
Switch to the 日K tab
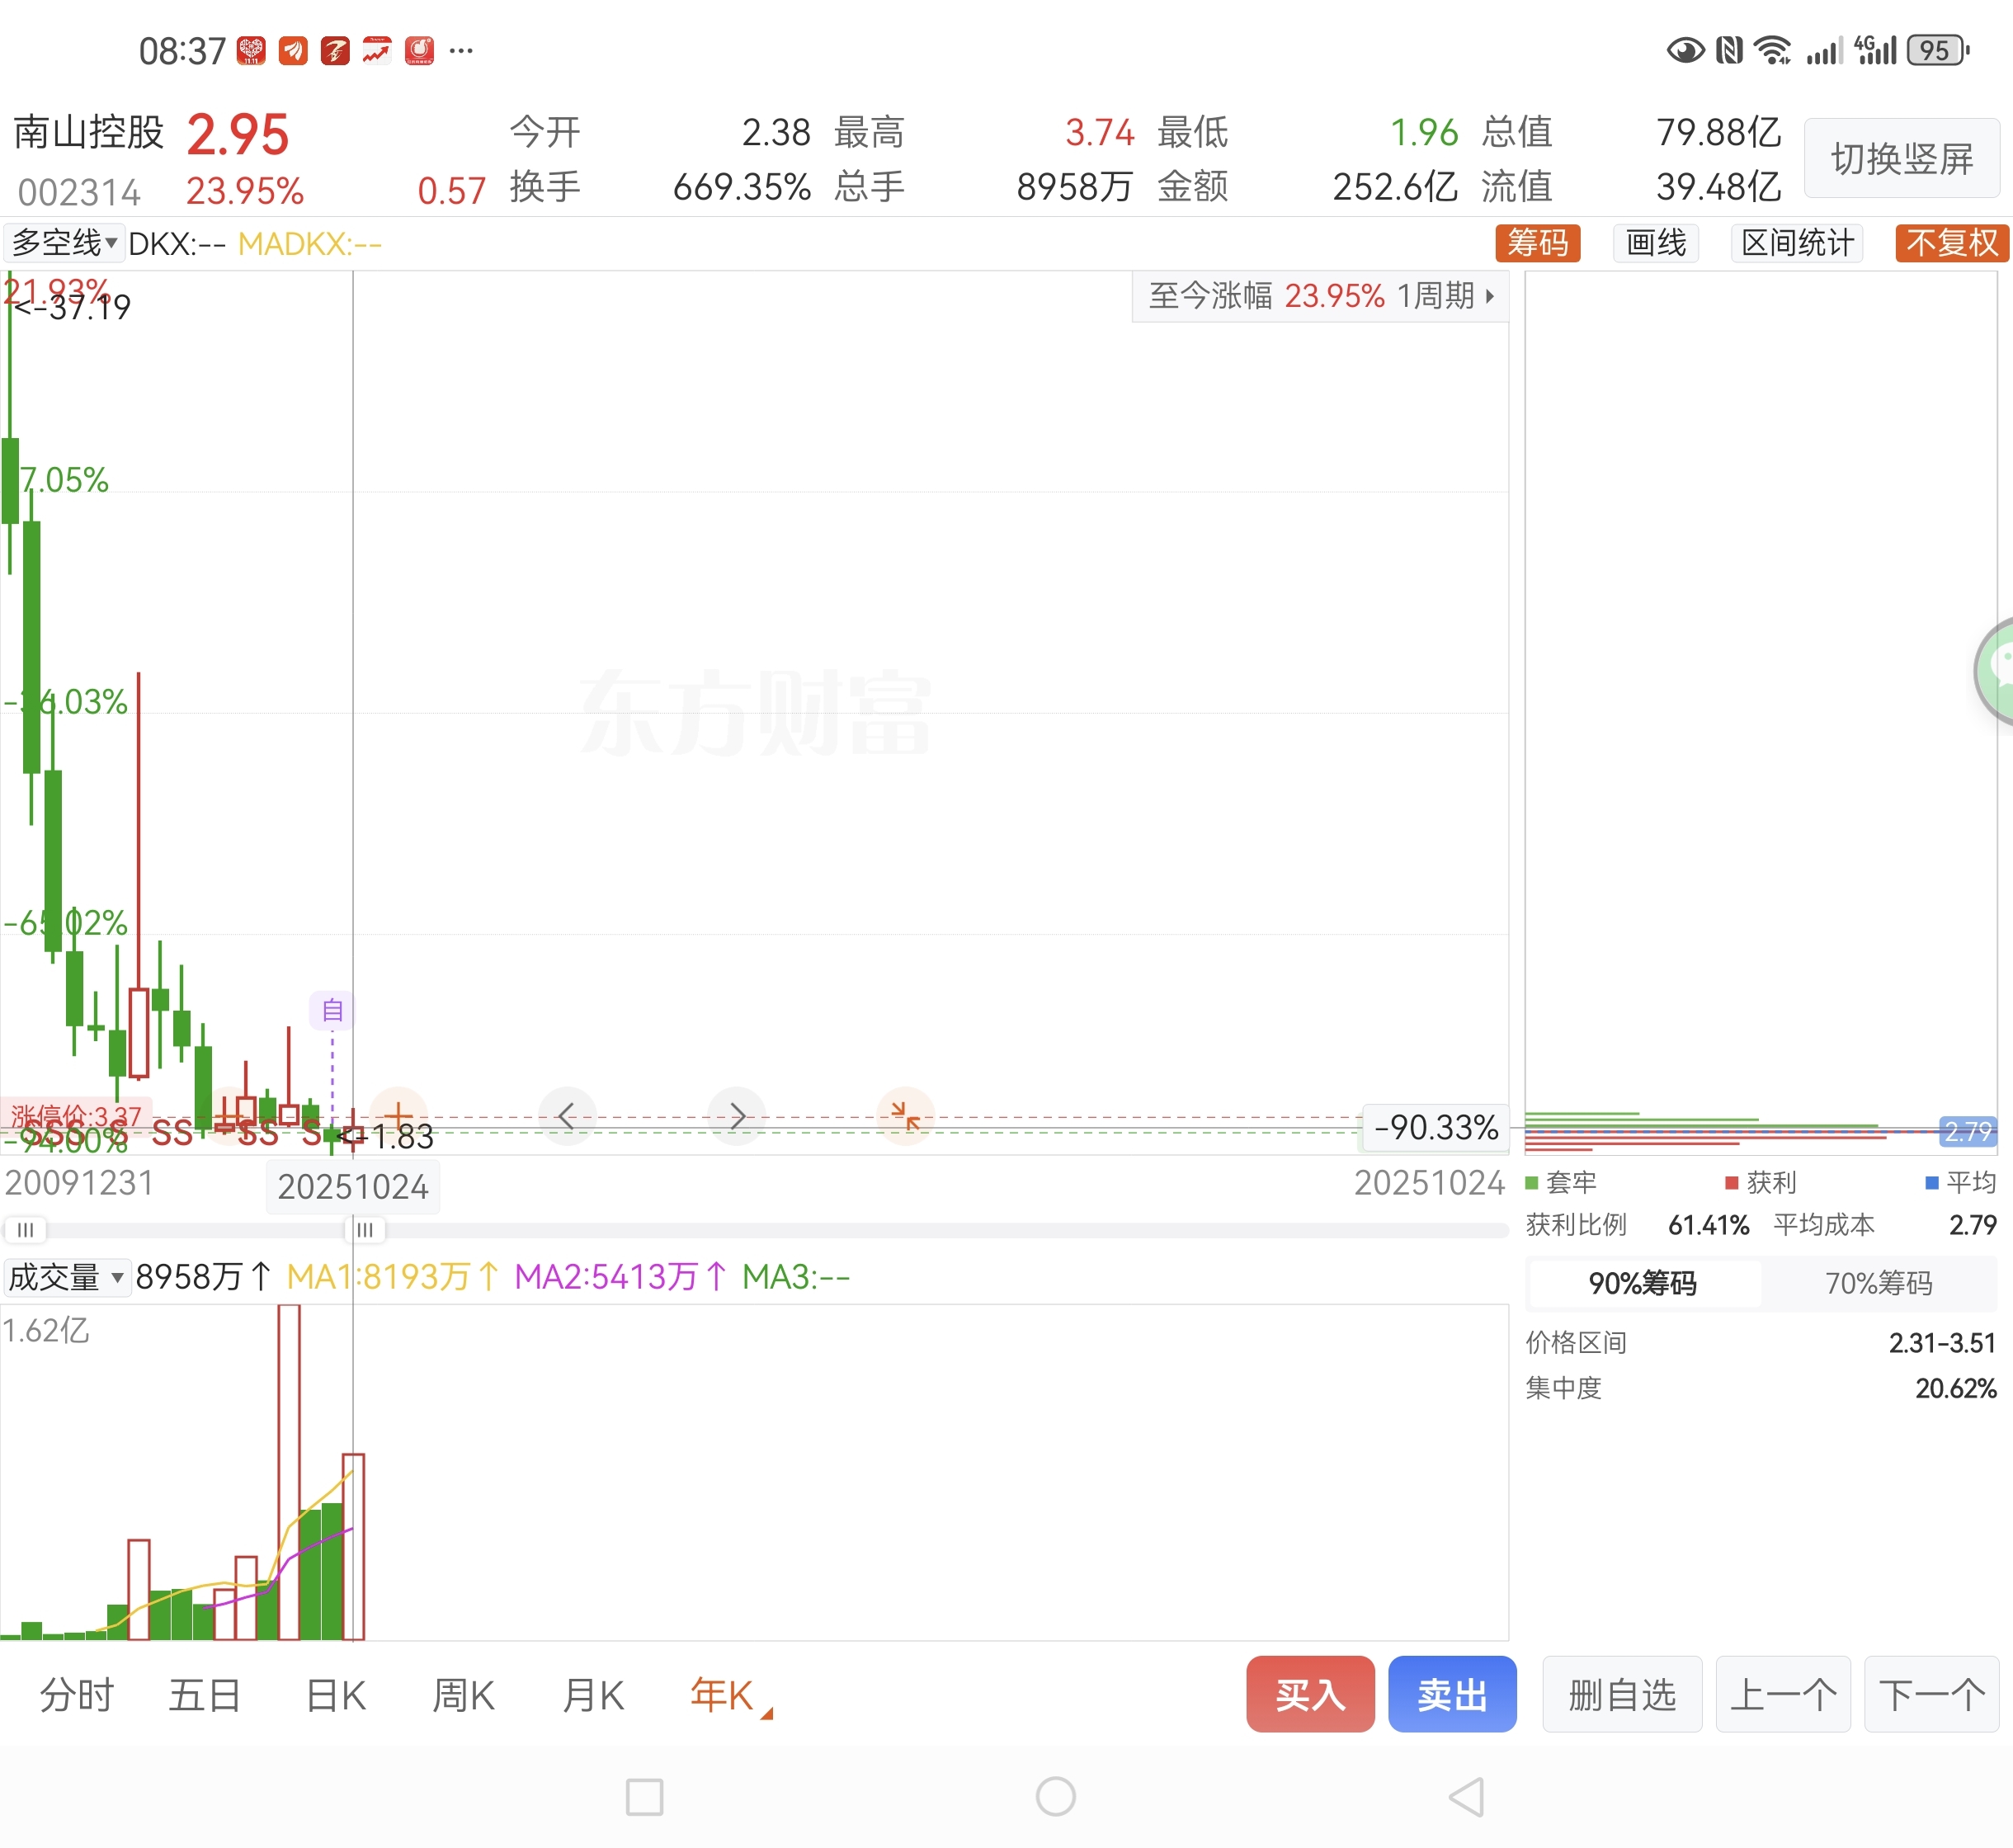click(x=336, y=1695)
